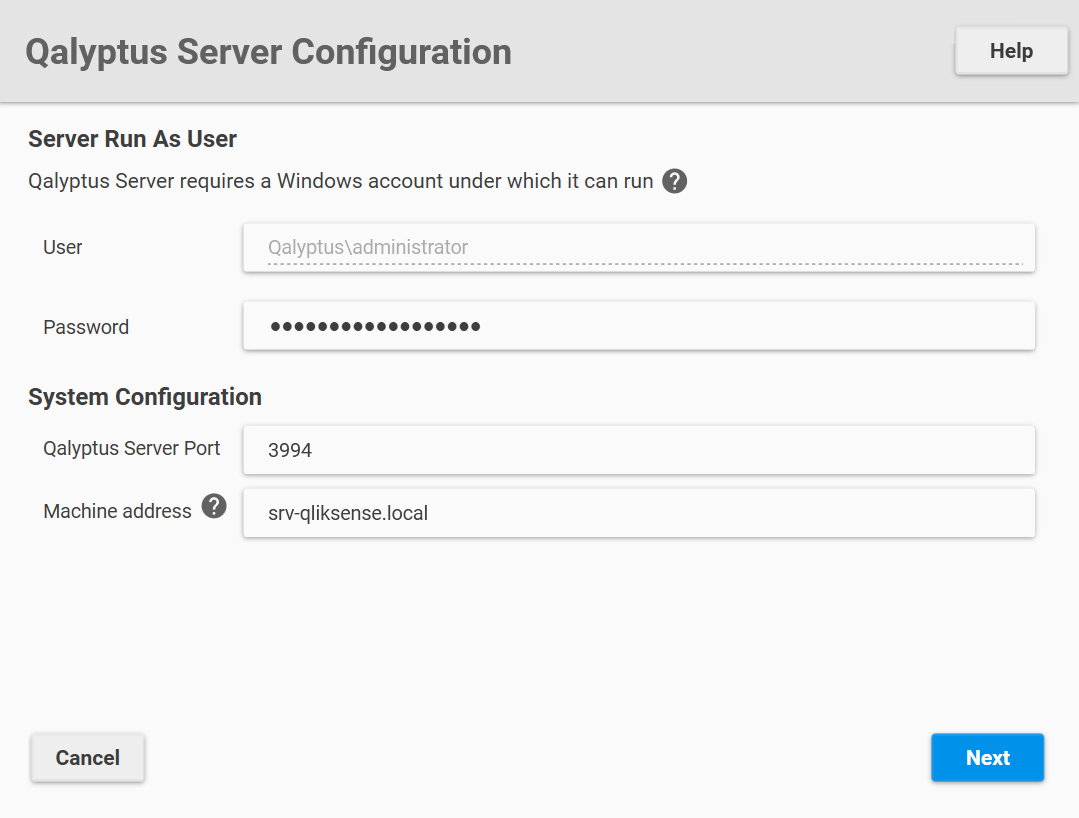Image resolution: width=1079 pixels, height=818 pixels.
Task: Click the Help button in the header
Action: point(1010,50)
